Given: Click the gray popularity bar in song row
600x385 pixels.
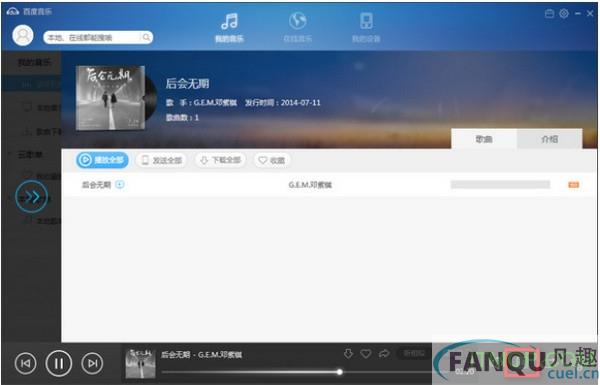Looking at the screenshot, I should tap(500, 184).
